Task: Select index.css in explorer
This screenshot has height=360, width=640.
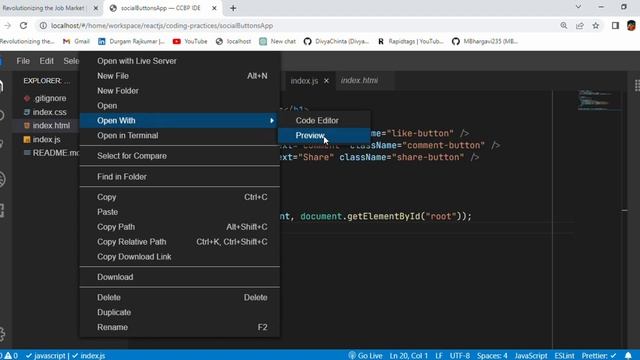Action: click(46, 112)
